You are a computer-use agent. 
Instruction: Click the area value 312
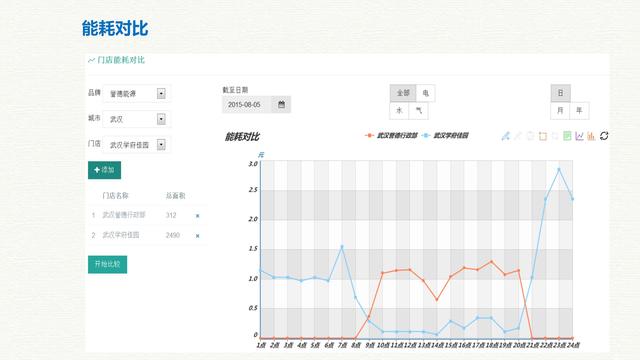coord(171,215)
